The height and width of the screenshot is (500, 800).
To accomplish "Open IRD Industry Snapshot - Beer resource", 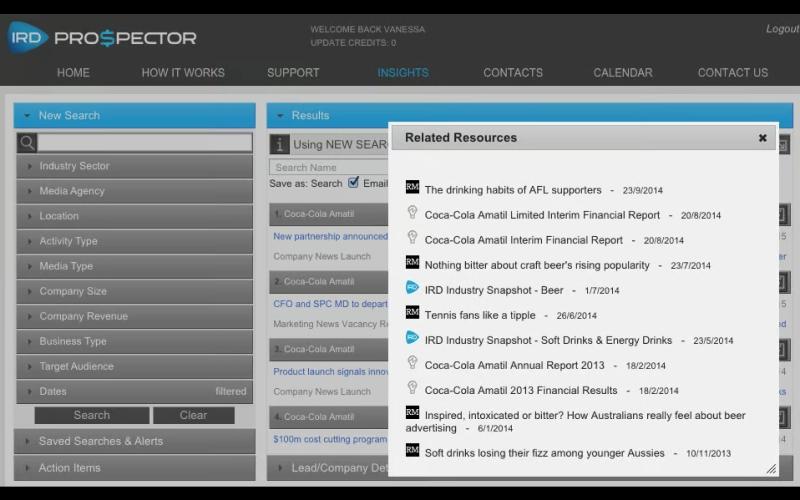I will 494,290.
